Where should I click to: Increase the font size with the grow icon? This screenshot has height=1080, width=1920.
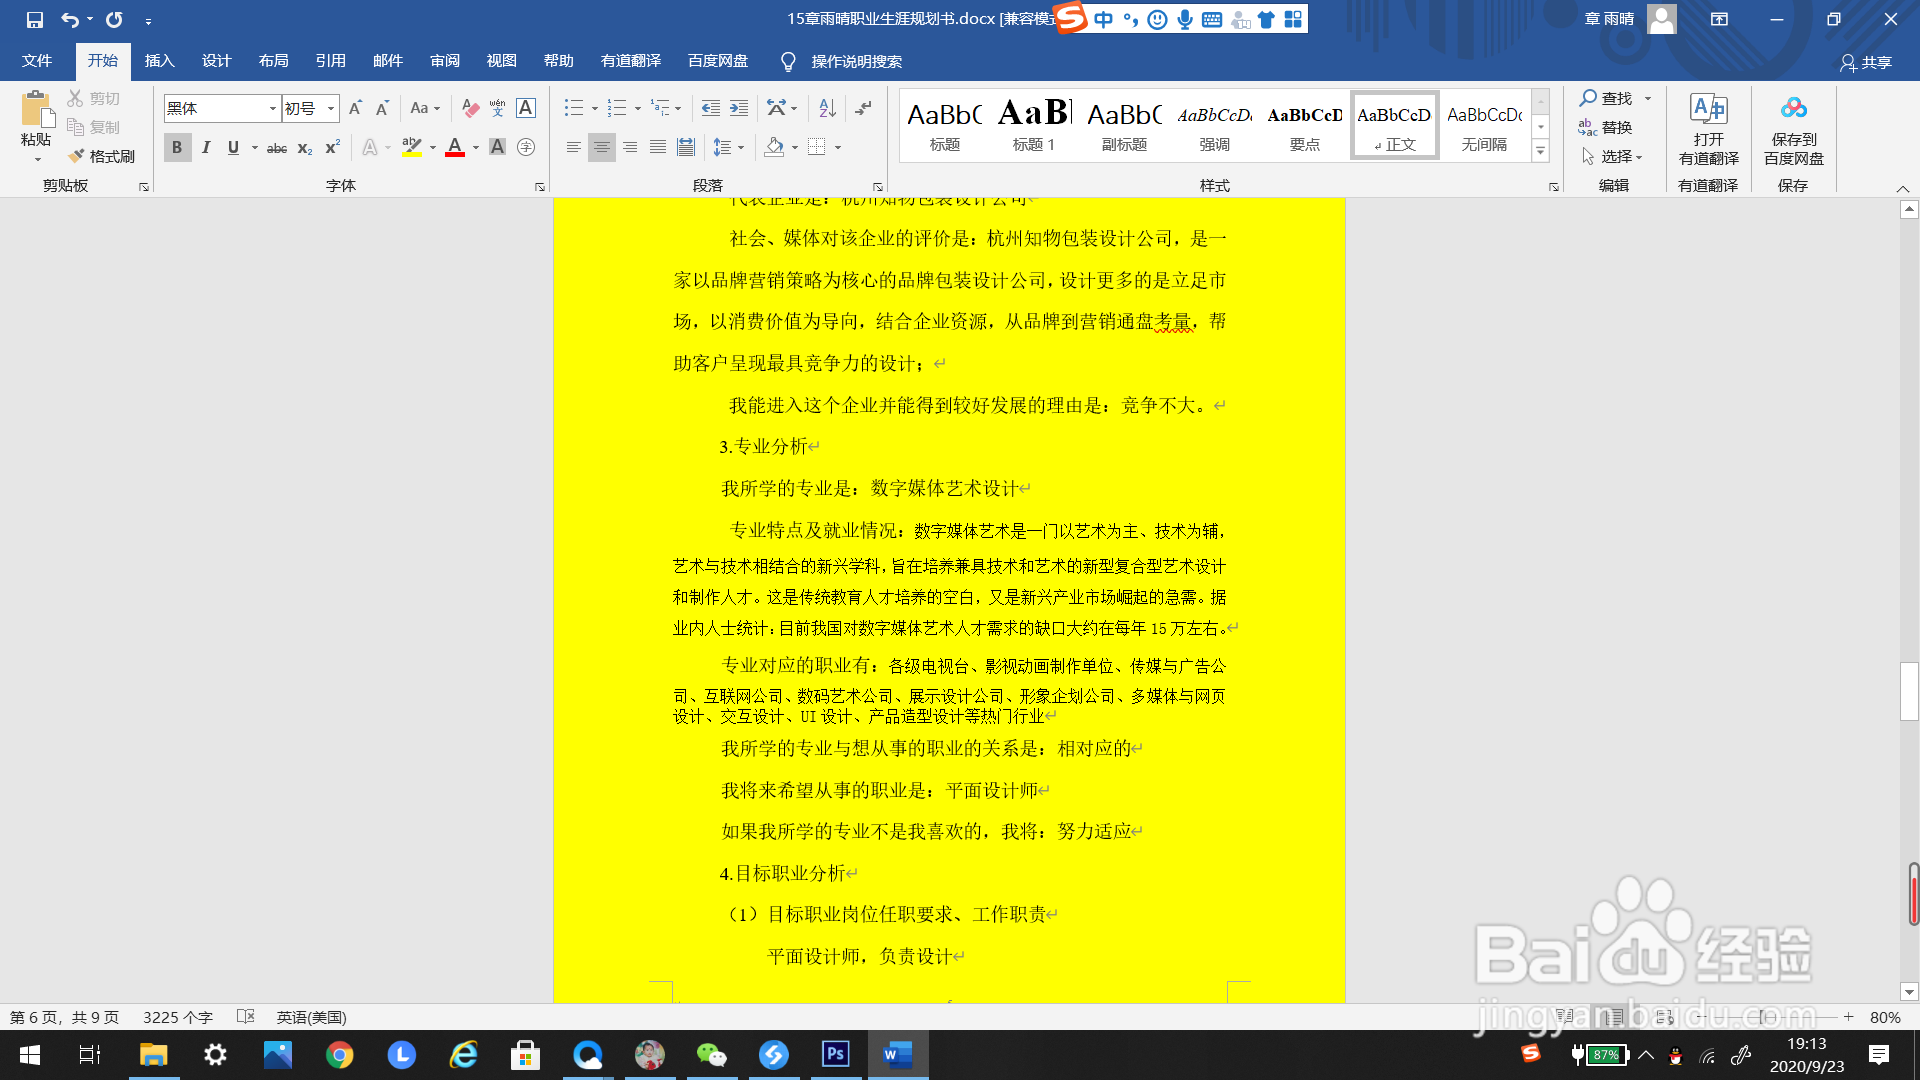[x=355, y=108]
